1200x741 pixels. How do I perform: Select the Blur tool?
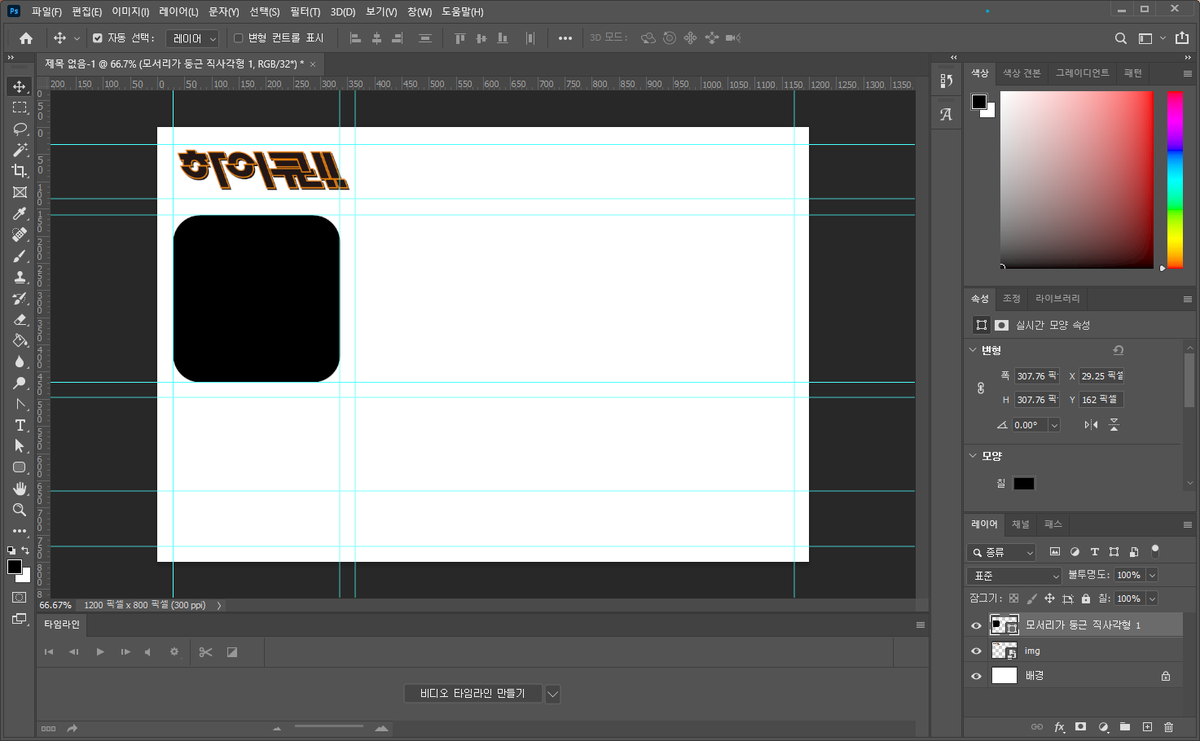(x=19, y=362)
